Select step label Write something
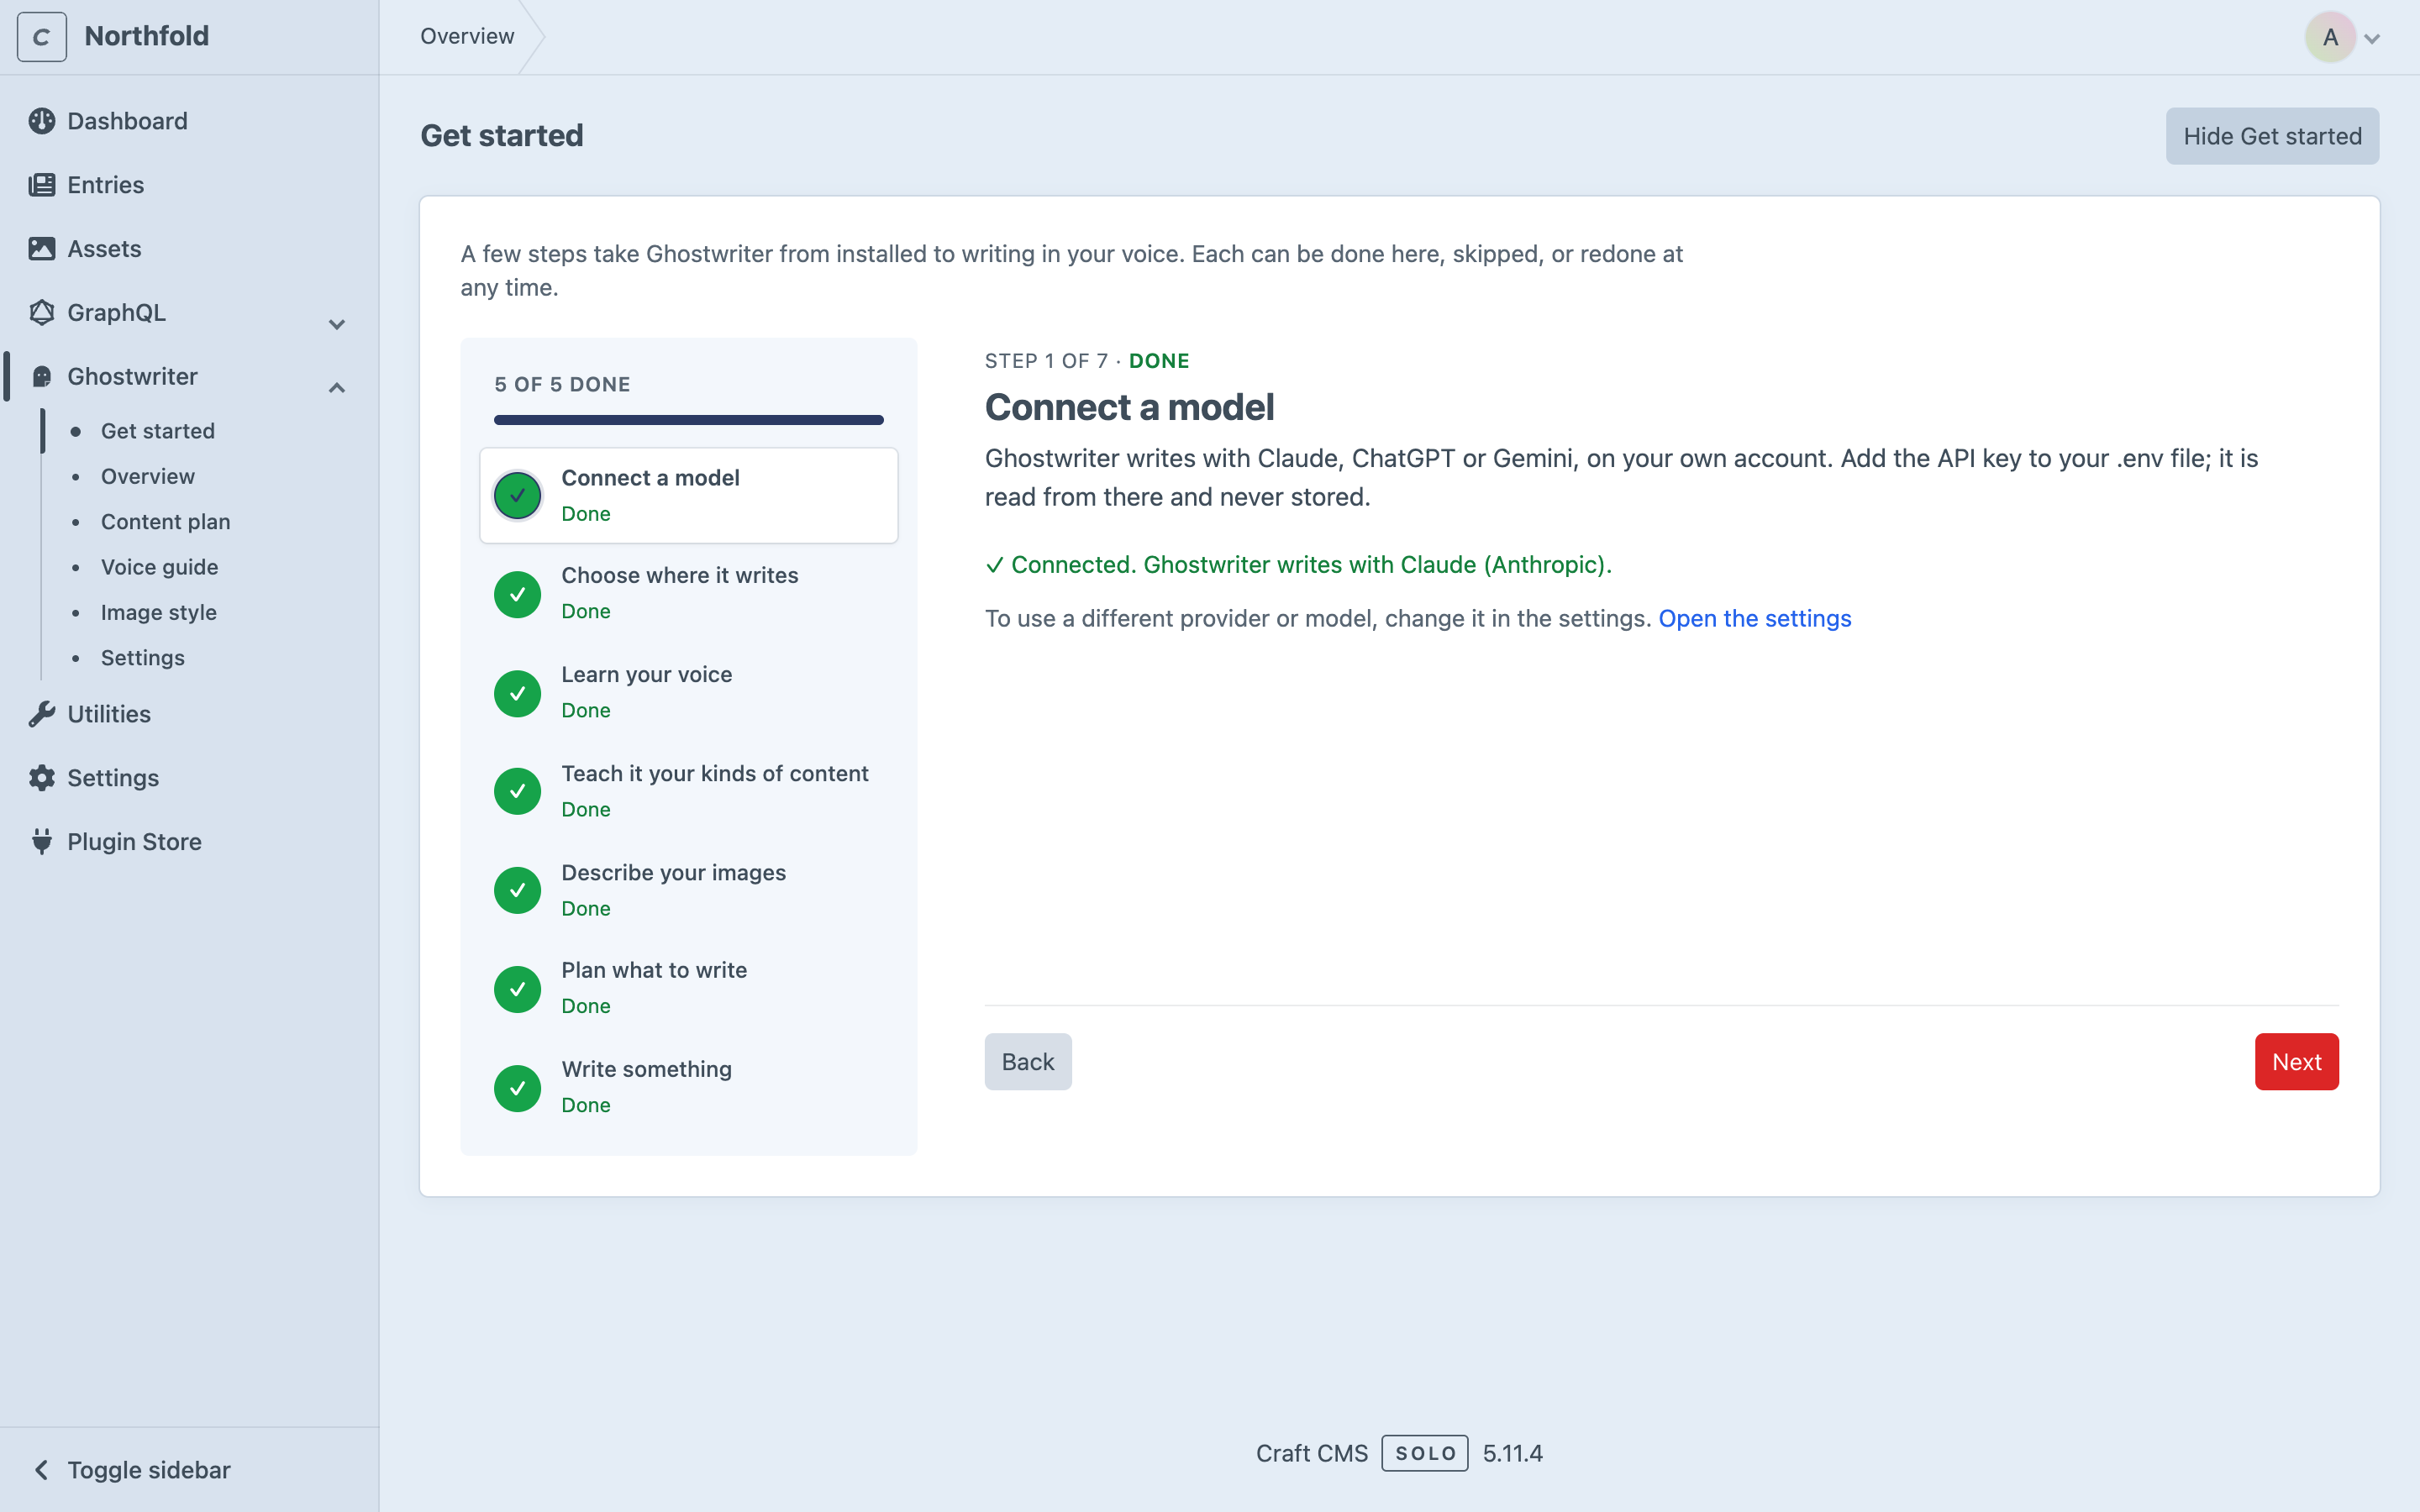Viewport: 2420px width, 1512px height. 647,1069
